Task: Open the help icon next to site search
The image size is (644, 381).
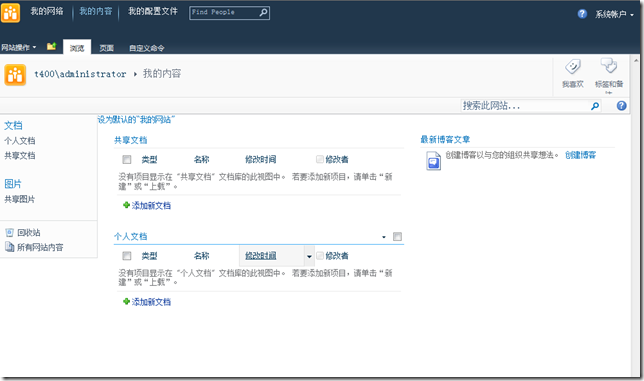Action: pos(621,106)
